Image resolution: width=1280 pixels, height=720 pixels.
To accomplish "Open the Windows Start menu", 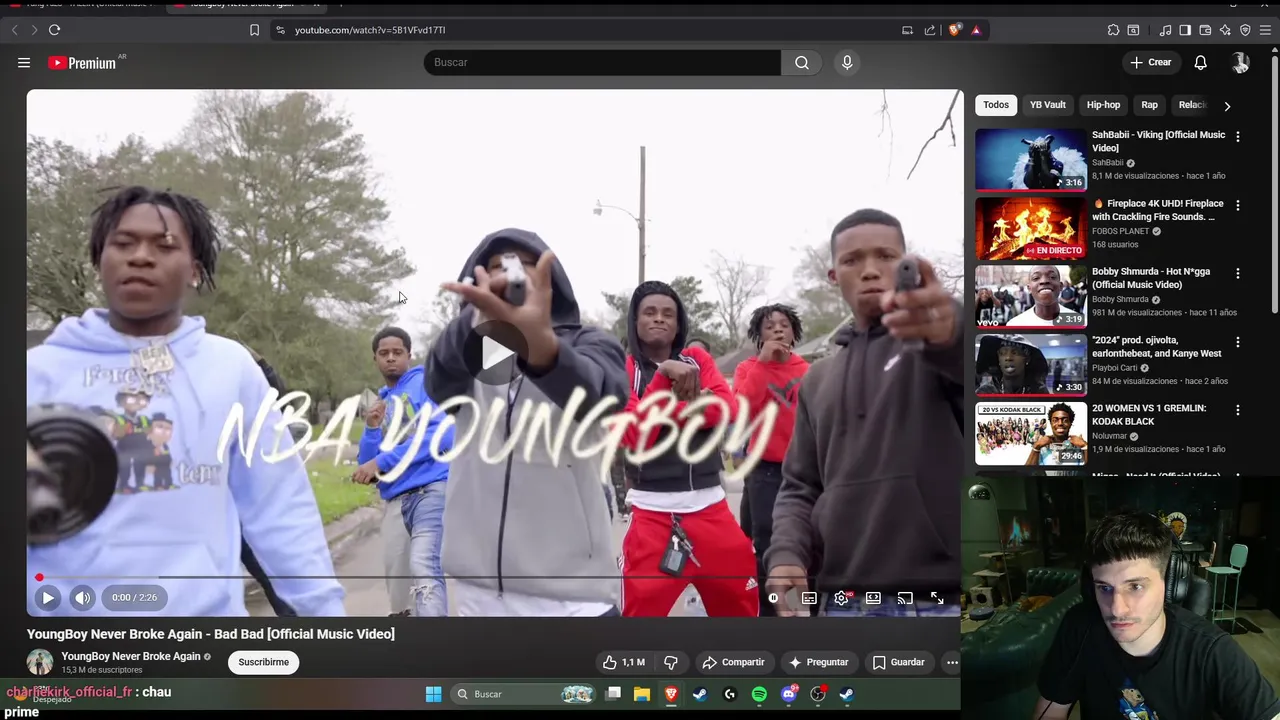I will [x=433, y=694].
